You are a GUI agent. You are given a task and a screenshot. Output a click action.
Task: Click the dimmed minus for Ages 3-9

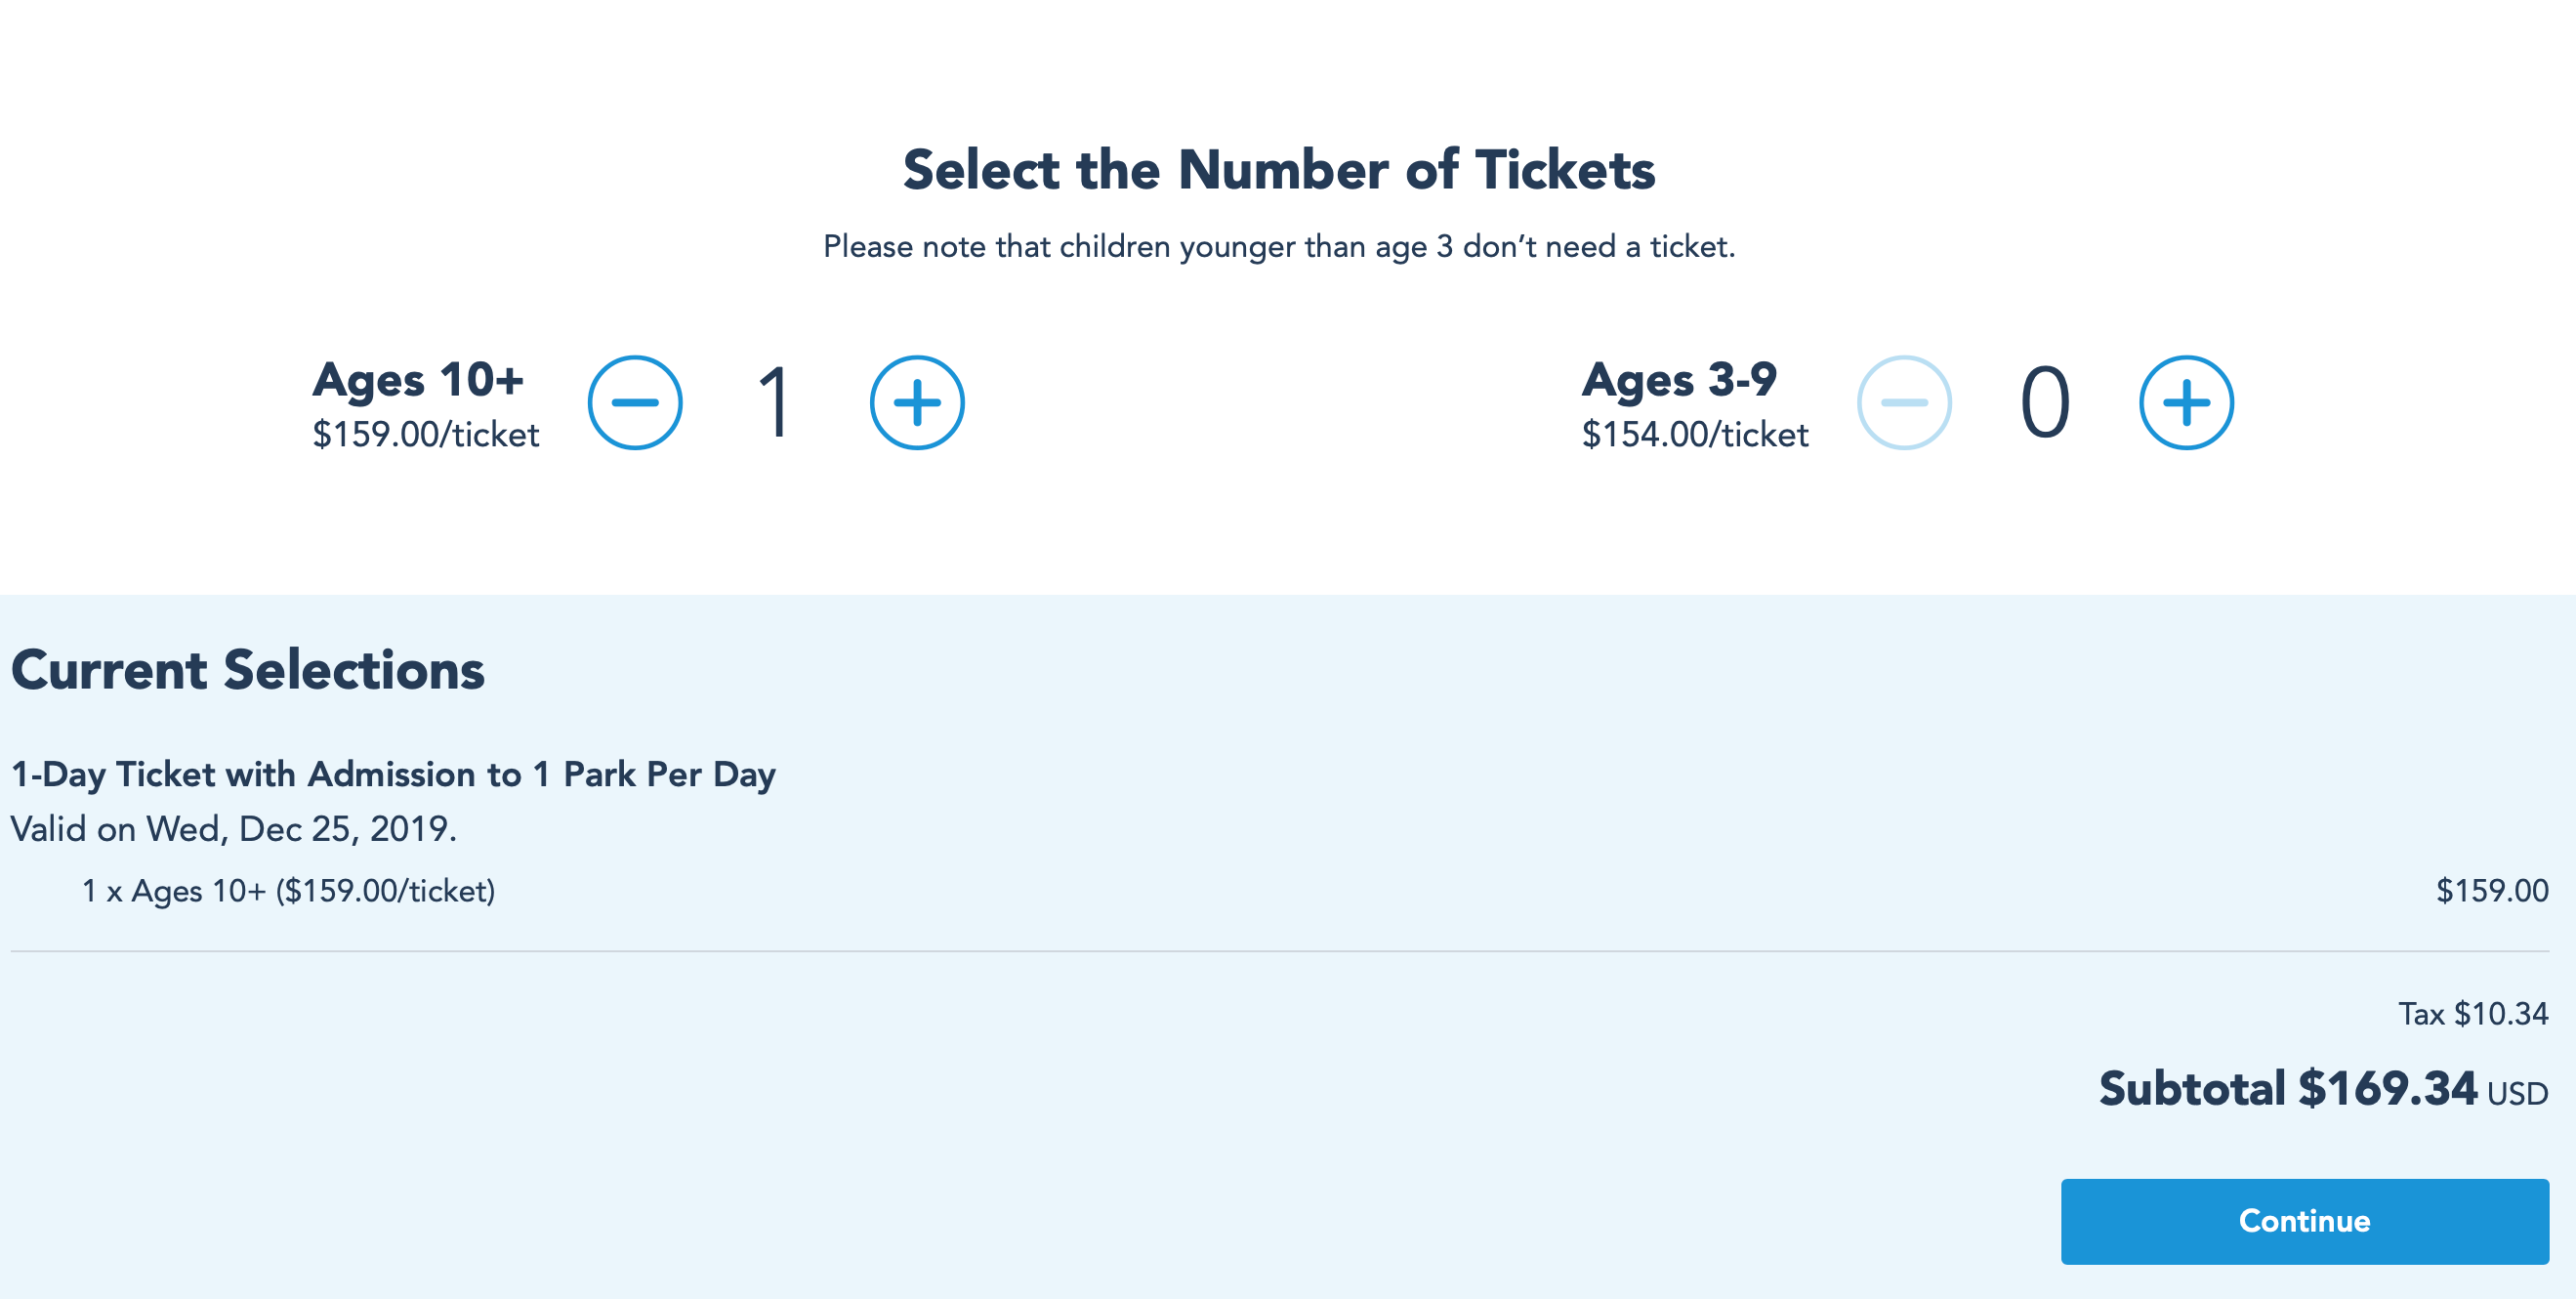pyautogui.click(x=1904, y=403)
